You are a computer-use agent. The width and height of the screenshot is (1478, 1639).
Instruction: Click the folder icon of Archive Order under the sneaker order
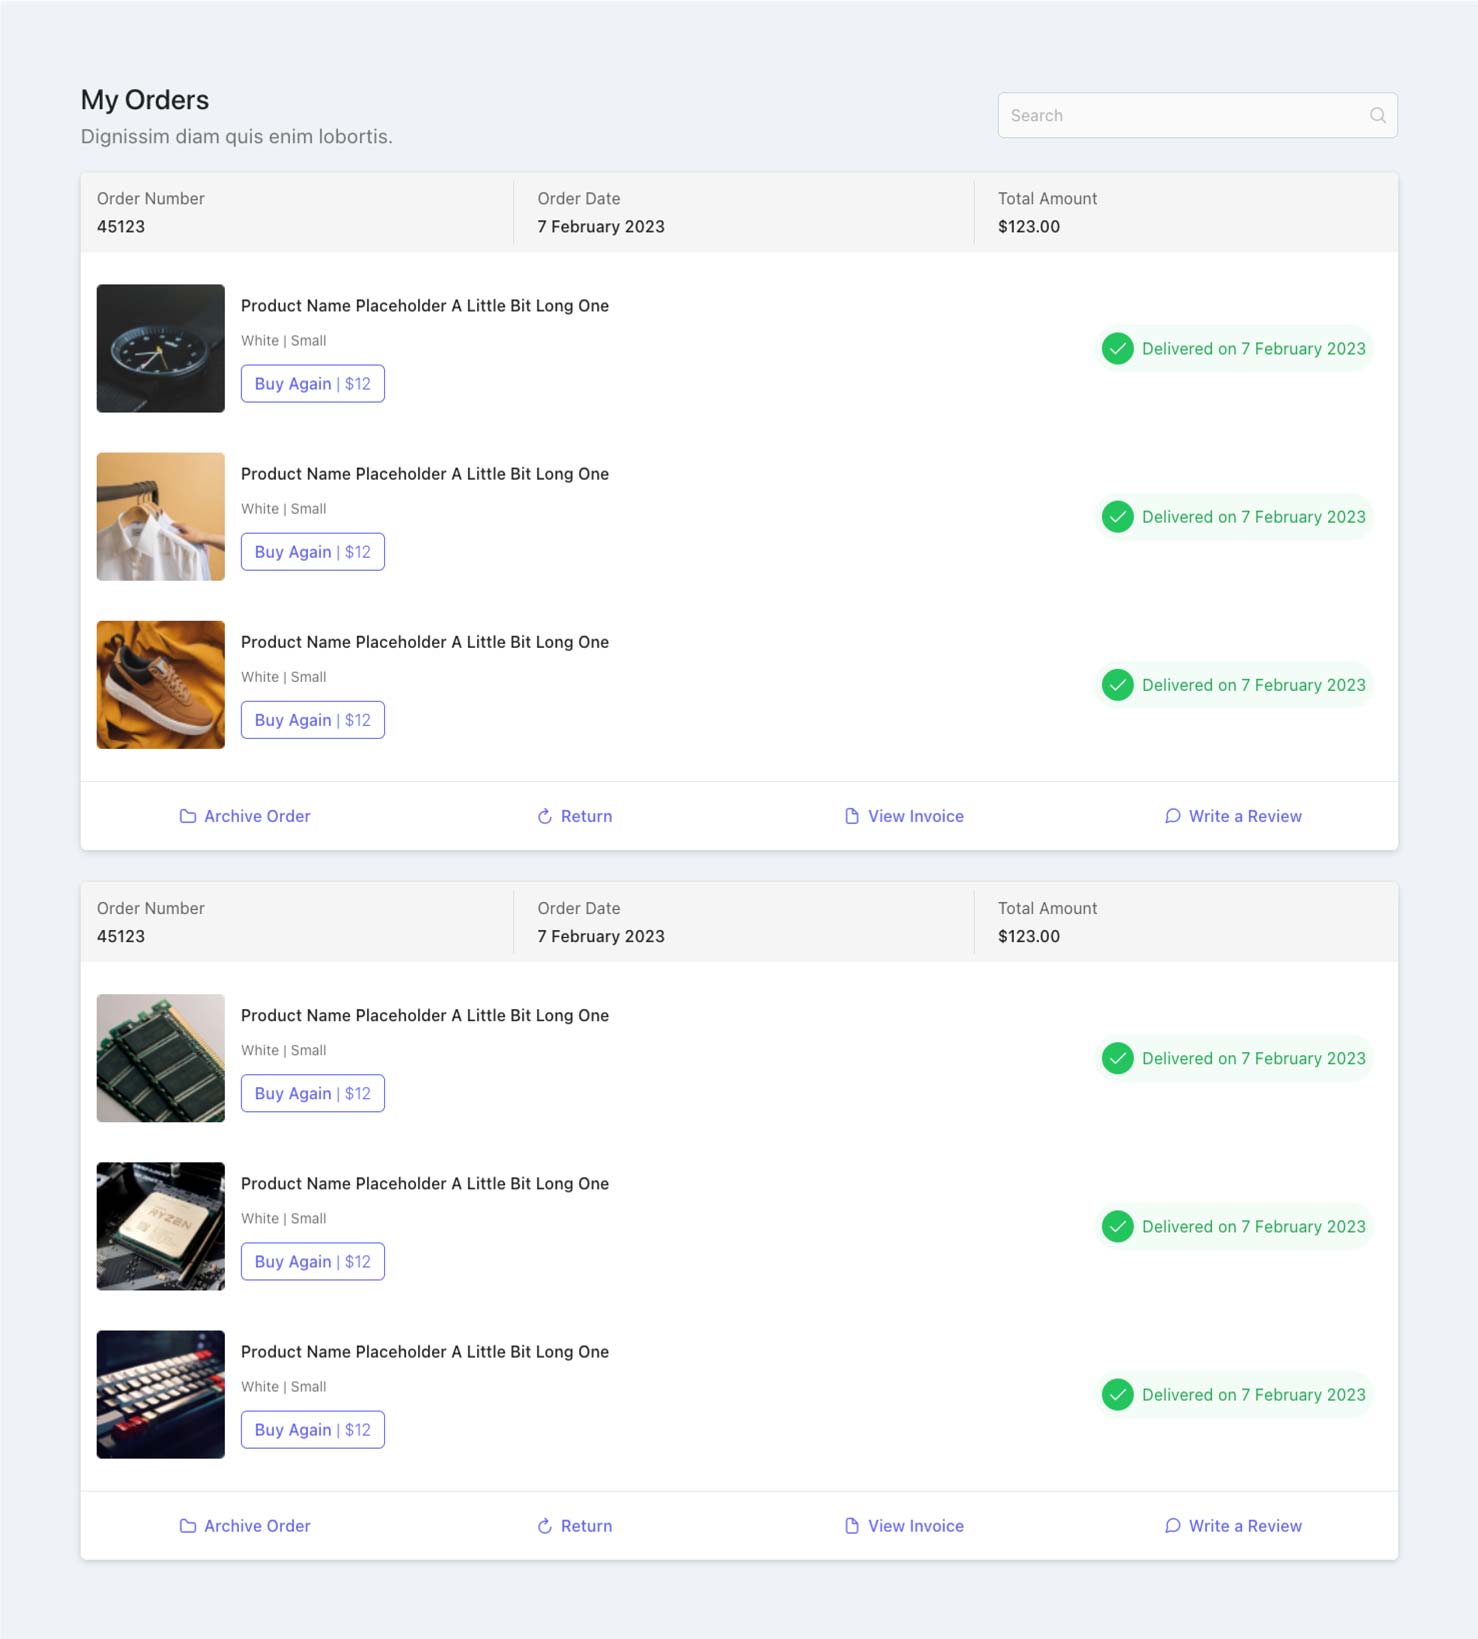pyautogui.click(x=187, y=816)
